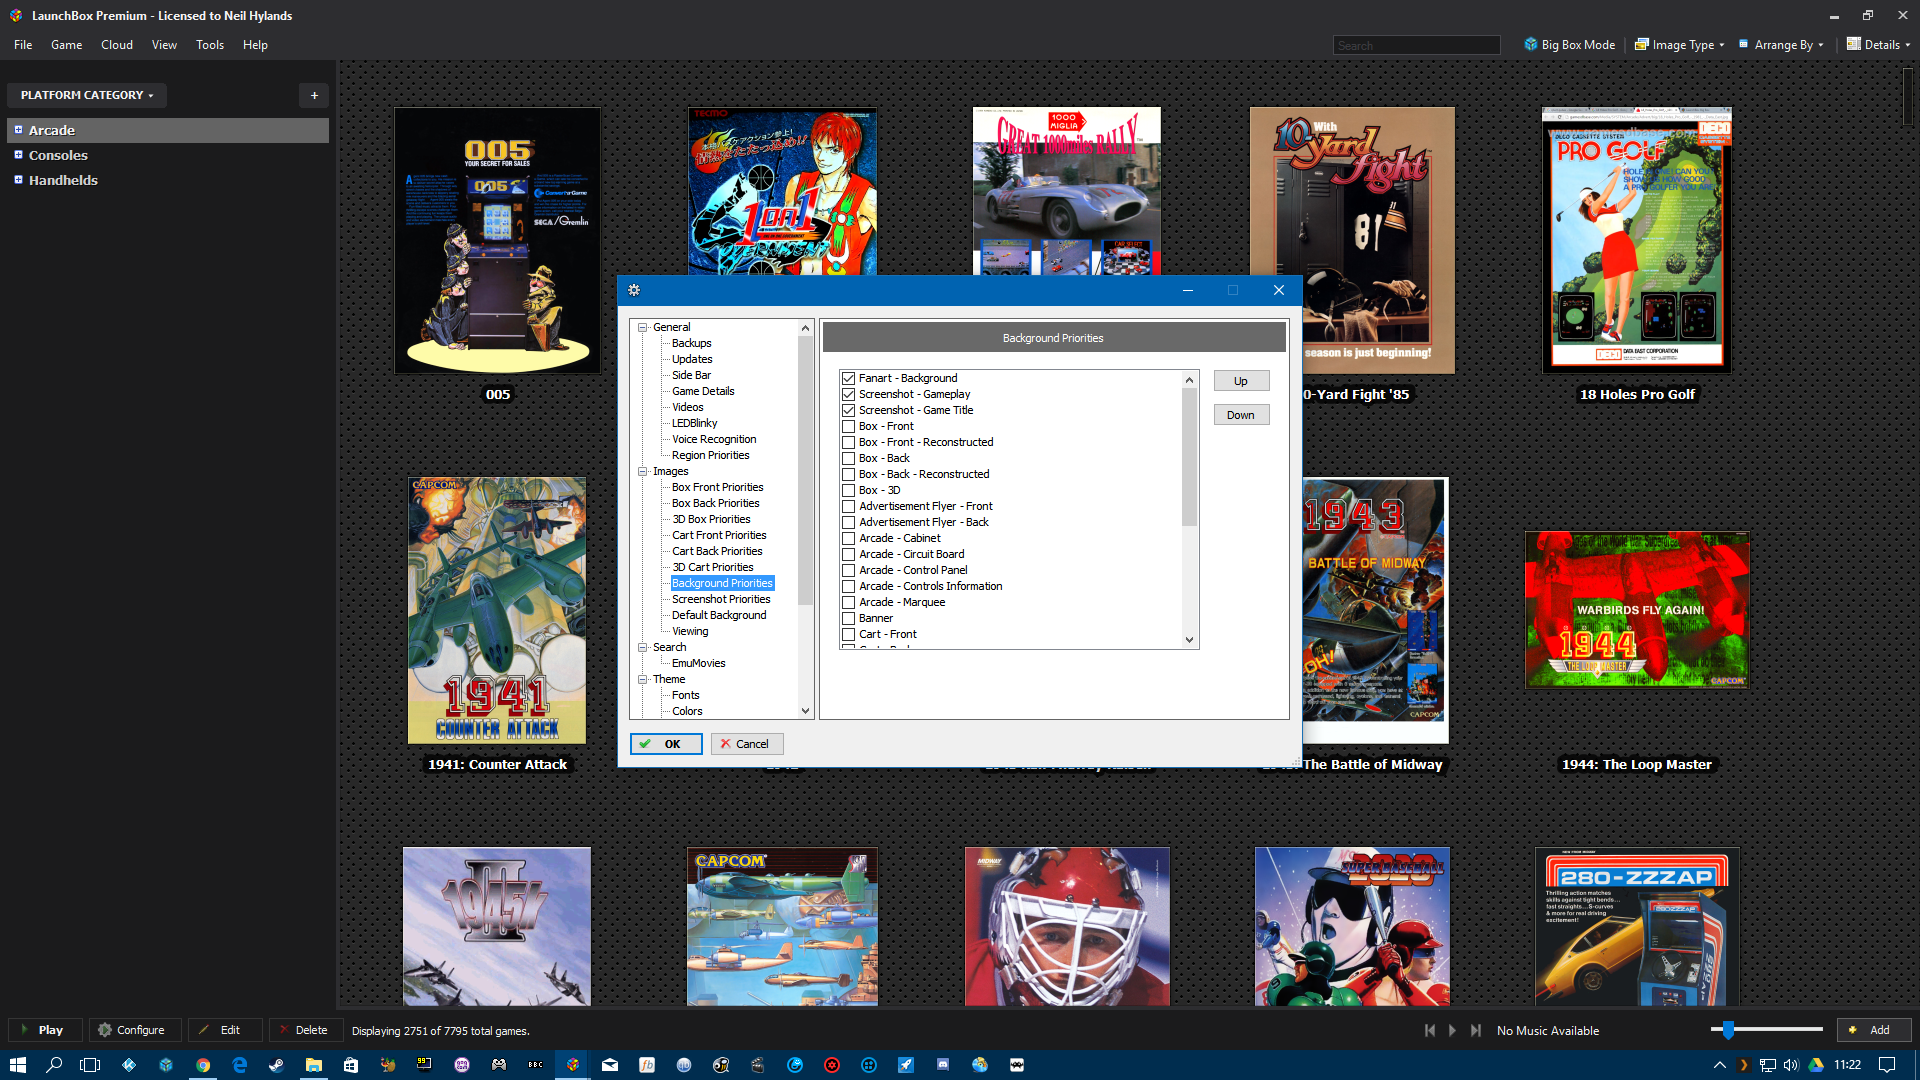
Task: Expand the Consoles platform category
Action: (18, 155)
